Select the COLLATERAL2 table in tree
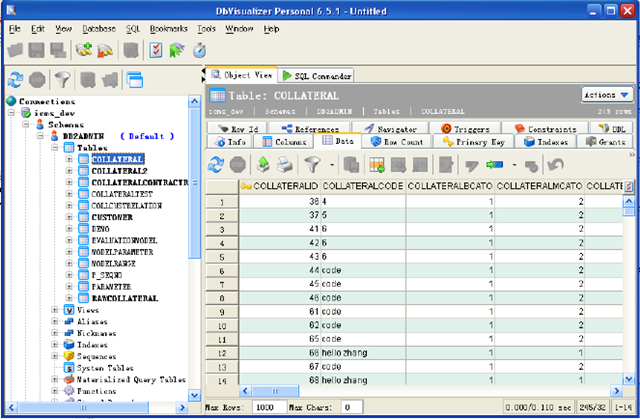This screenshot has height=419, width=640. [119, 171]
